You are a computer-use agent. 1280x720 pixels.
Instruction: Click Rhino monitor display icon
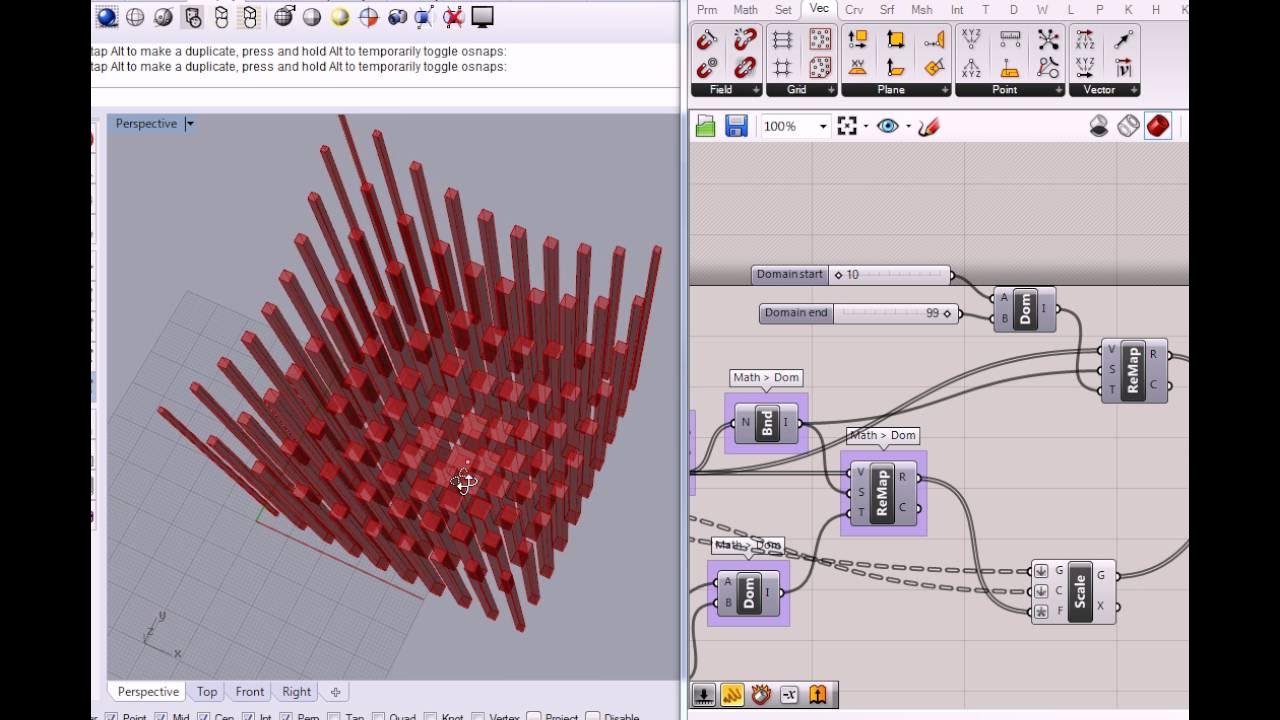[482, 16]
